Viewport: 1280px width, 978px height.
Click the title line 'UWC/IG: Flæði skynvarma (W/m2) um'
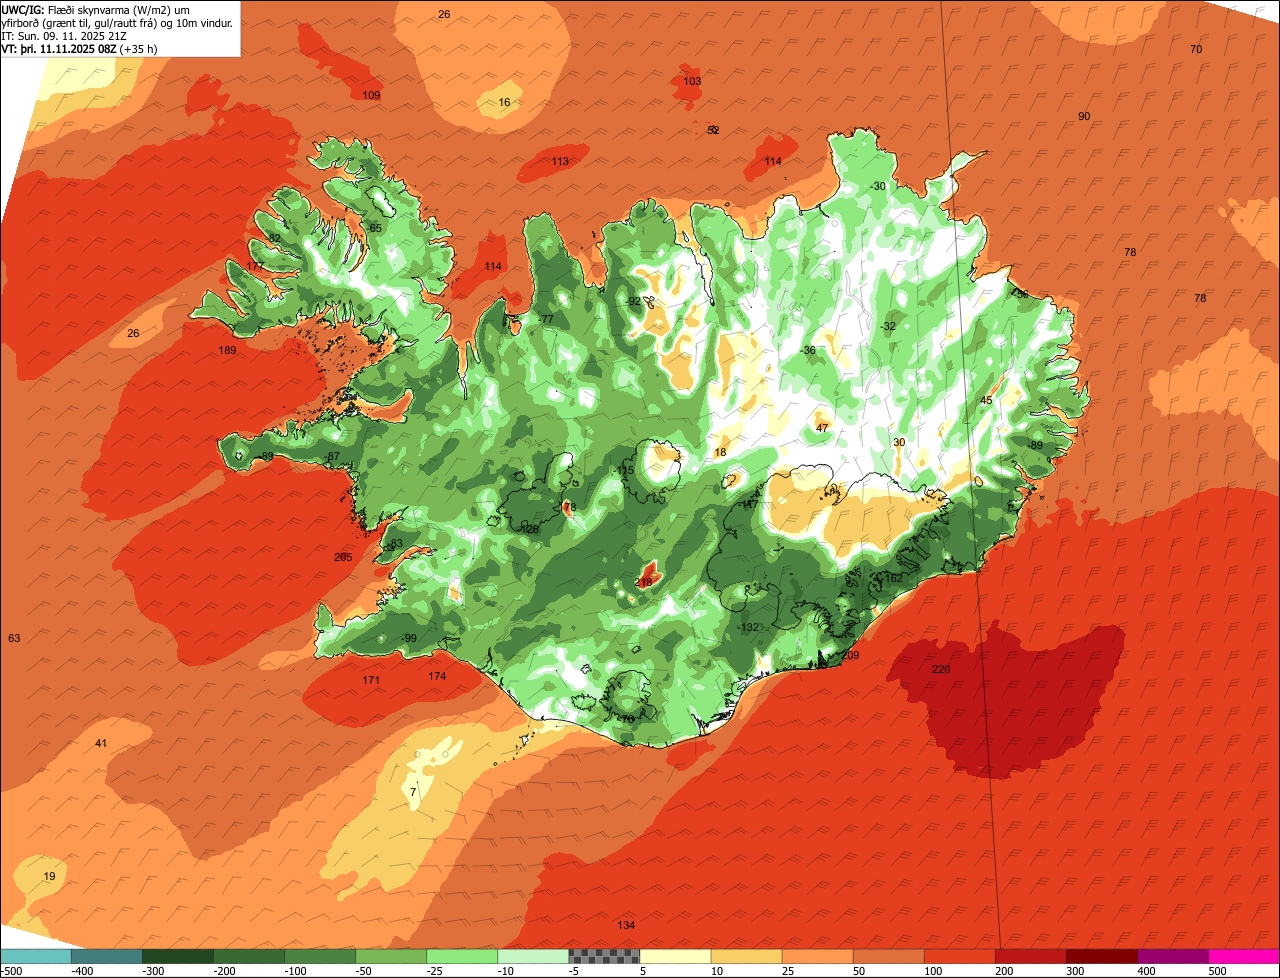96,9
